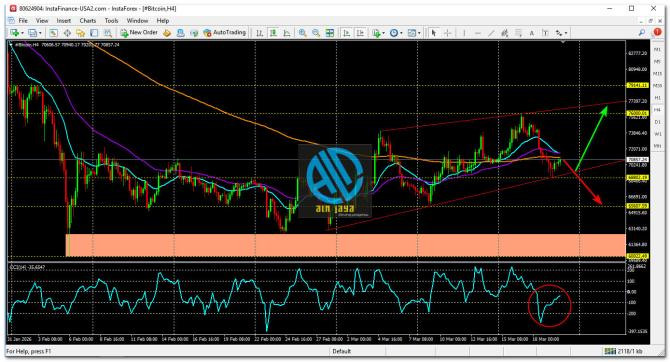The width and height of the screenshot is (670, 362).
Task: Open the Charts menu
Action: tap(88, 21)
